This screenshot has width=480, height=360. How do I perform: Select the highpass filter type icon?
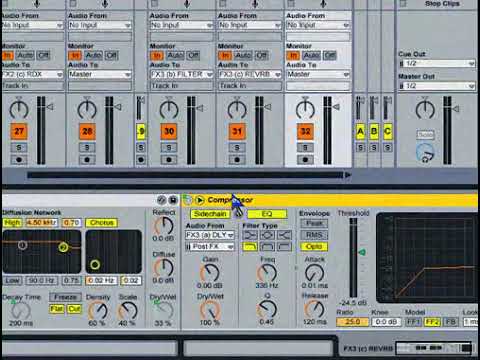[284, 247]
